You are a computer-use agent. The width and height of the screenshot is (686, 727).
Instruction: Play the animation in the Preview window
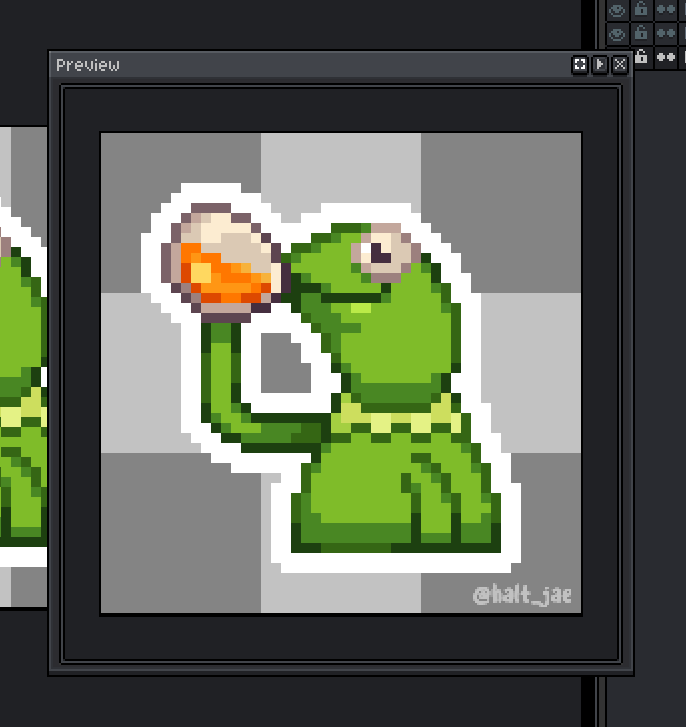[600, 64]
